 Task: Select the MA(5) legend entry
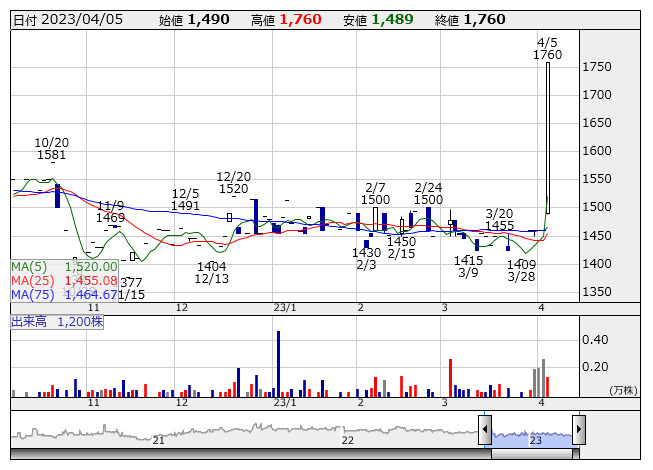(64, 267)
